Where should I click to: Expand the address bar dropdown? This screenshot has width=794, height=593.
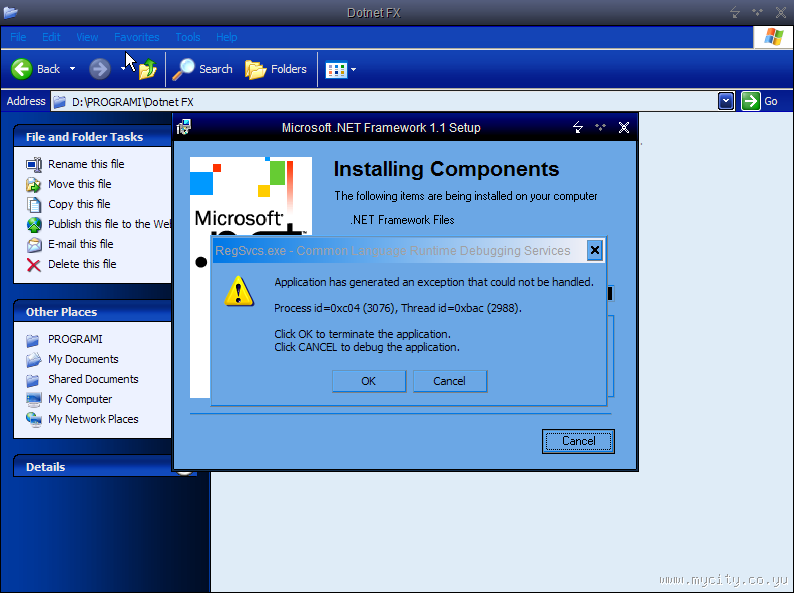coord(726,101)
